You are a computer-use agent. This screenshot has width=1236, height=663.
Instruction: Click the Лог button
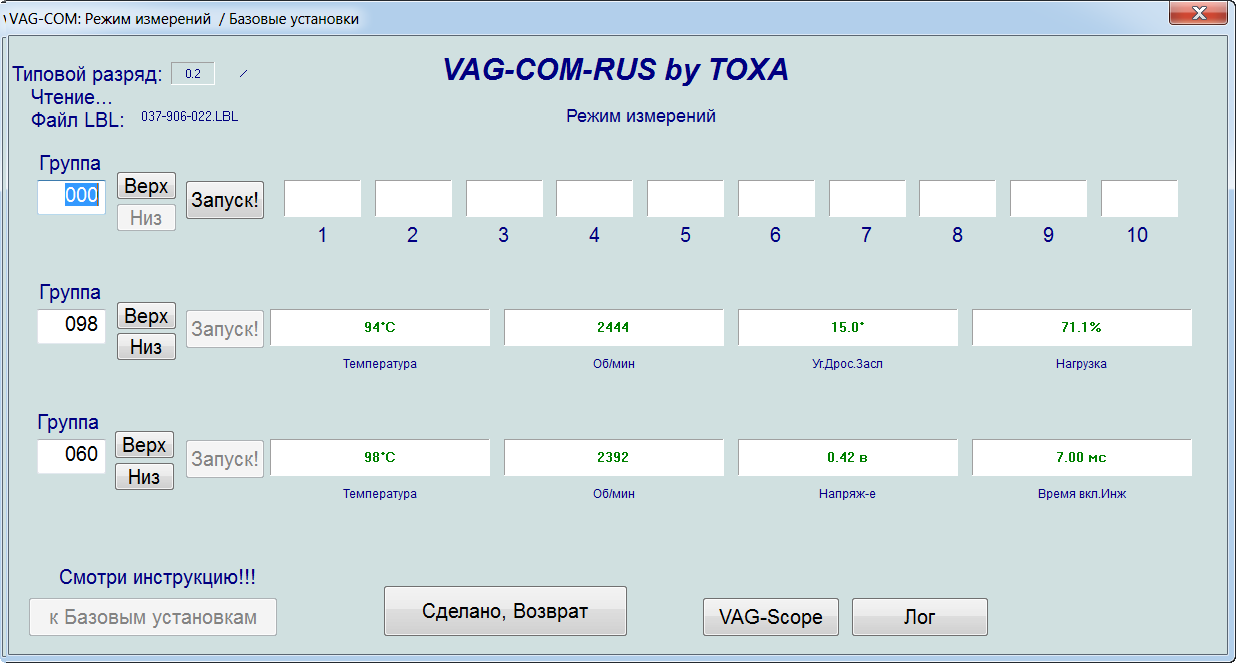coord(920,617)
